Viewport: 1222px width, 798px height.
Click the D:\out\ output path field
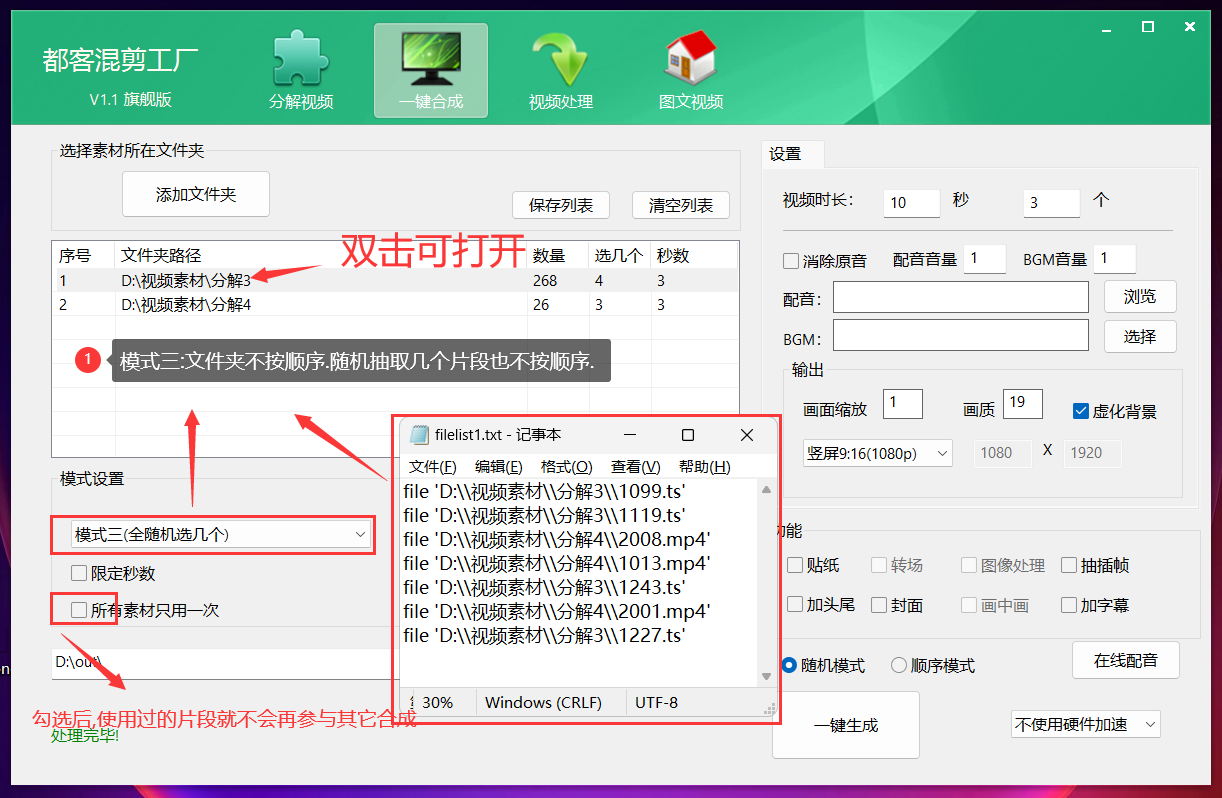(x=221, y=662)
